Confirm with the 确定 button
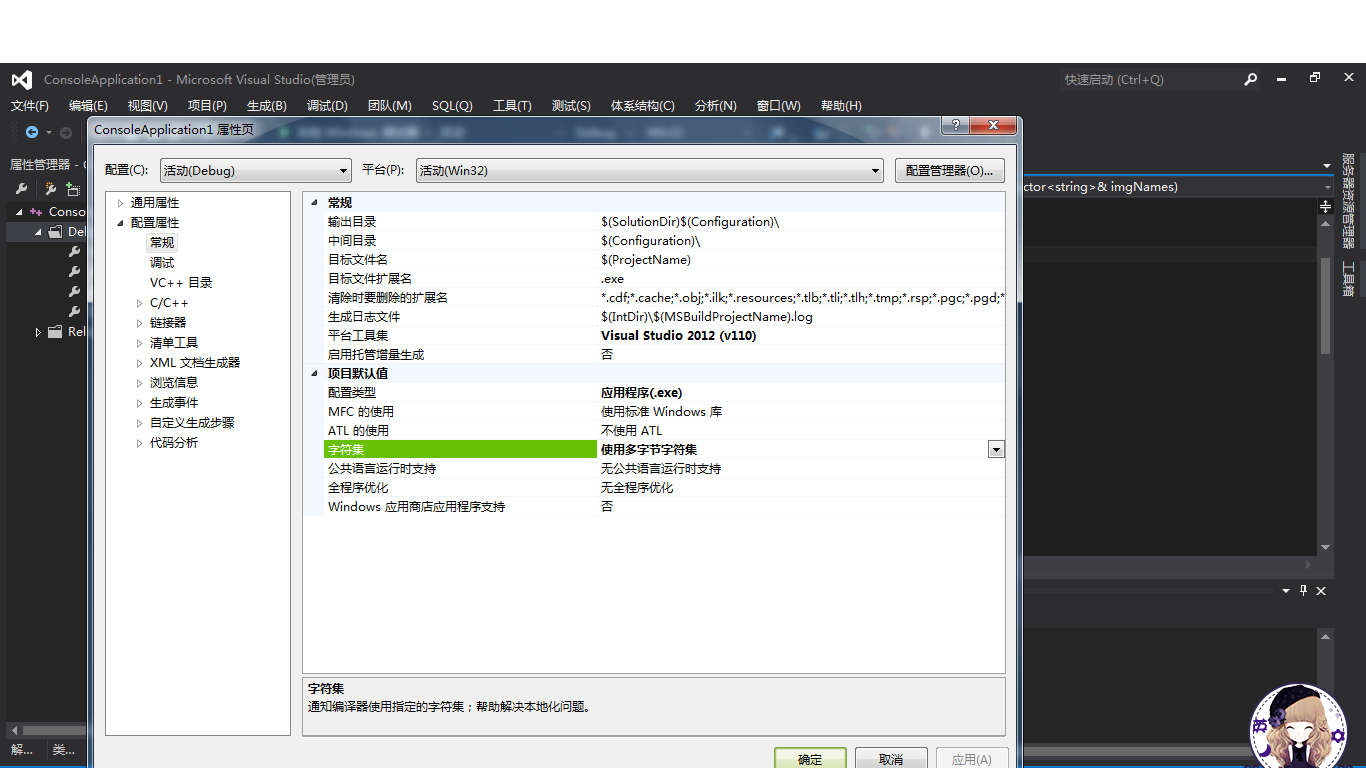This screenshot has width=1366, height=768. coord(810,758)
